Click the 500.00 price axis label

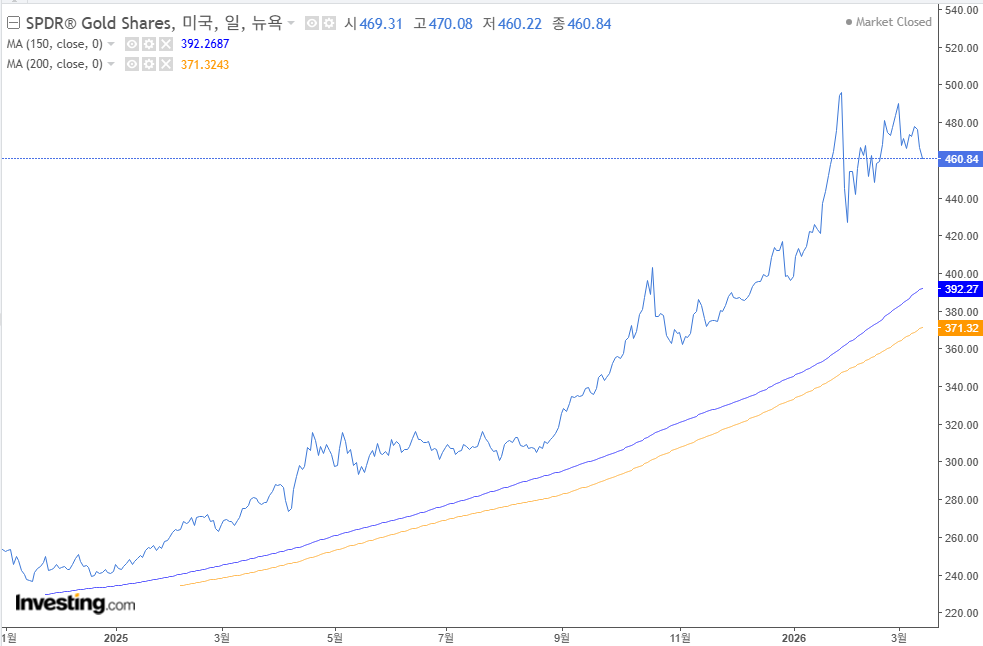pyautogui.click(x=962, y=85)
